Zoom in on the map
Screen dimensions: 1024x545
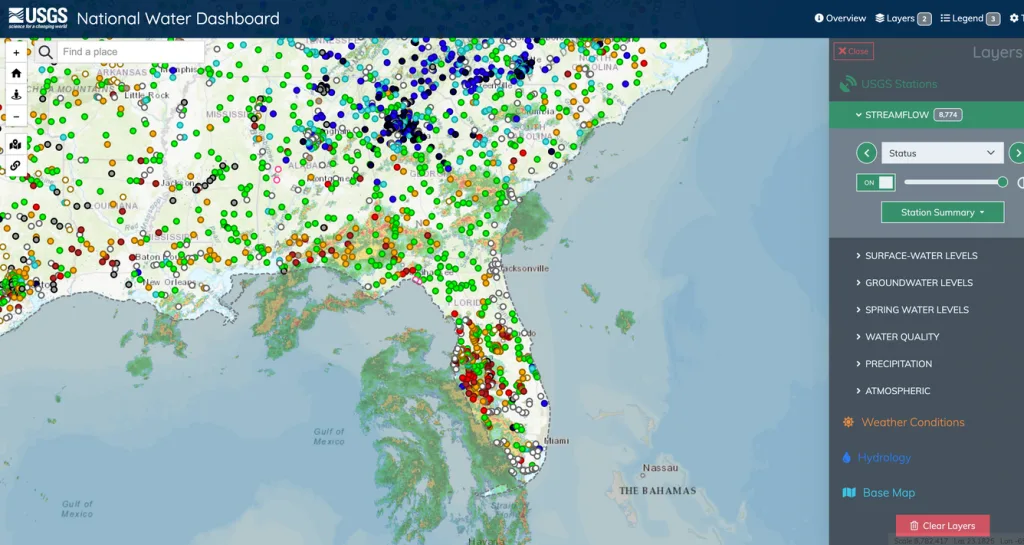pos(16,52)
